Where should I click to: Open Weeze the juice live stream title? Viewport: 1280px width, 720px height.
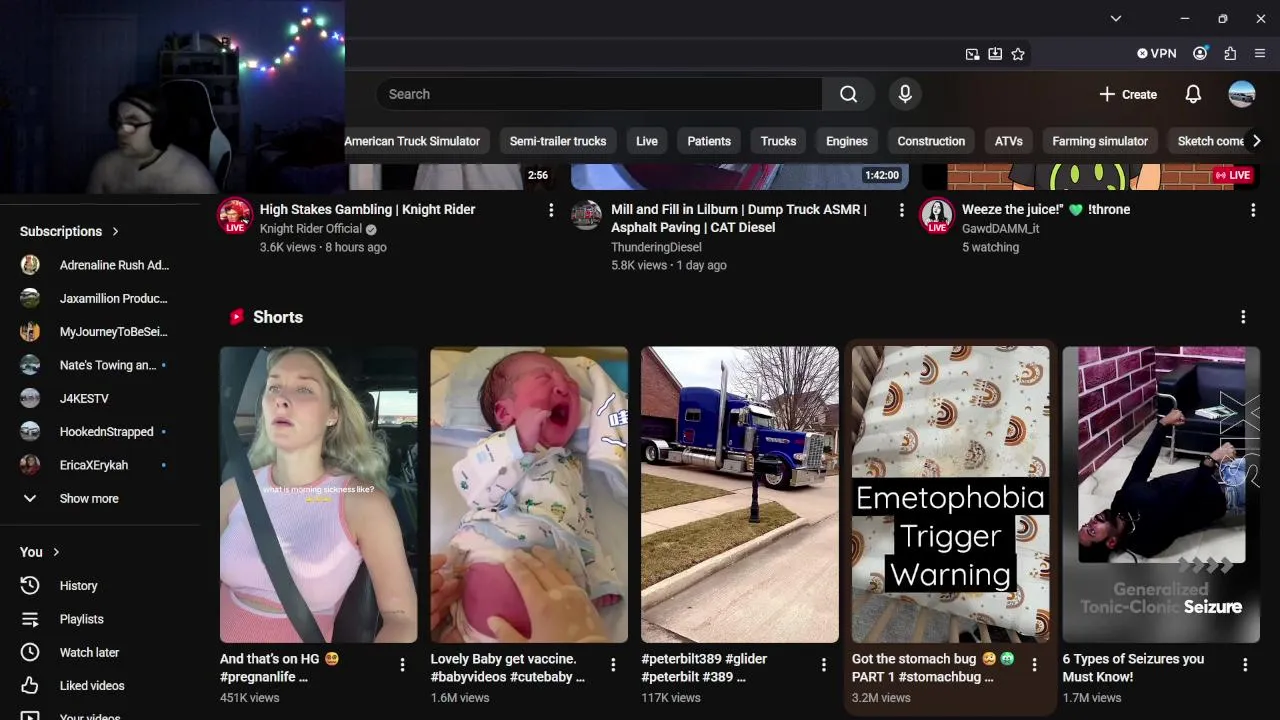1046,209
